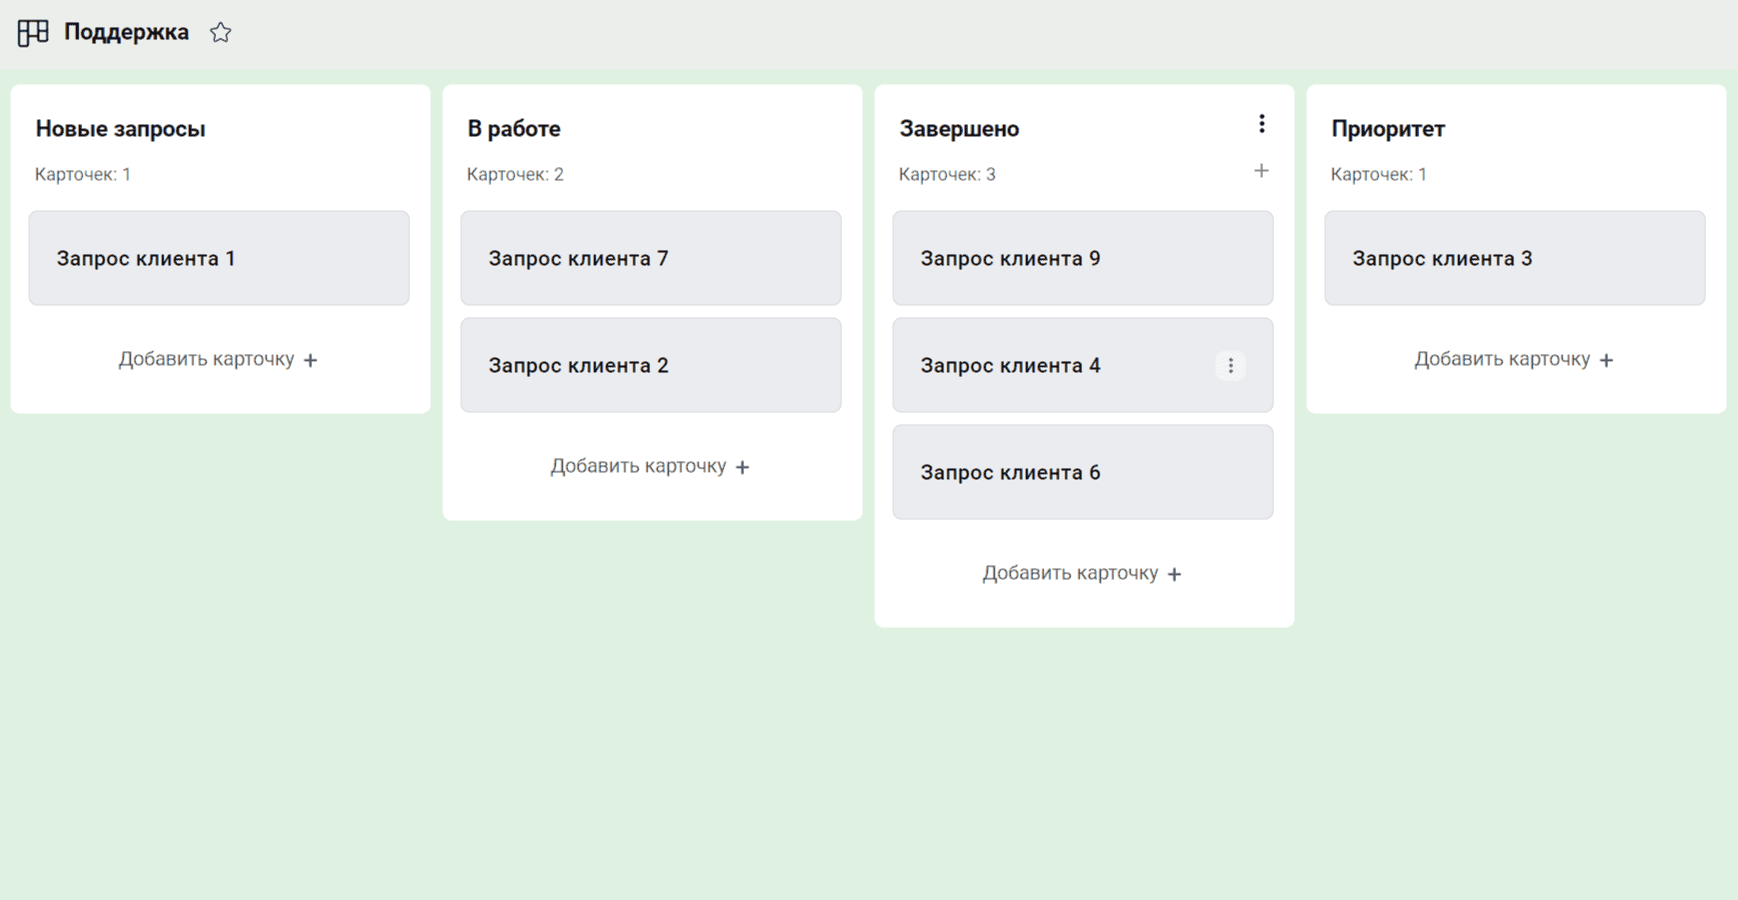Open card Запрос клиента 6
Viewport: 1738px width, 900px height.
pos(1083,472)
